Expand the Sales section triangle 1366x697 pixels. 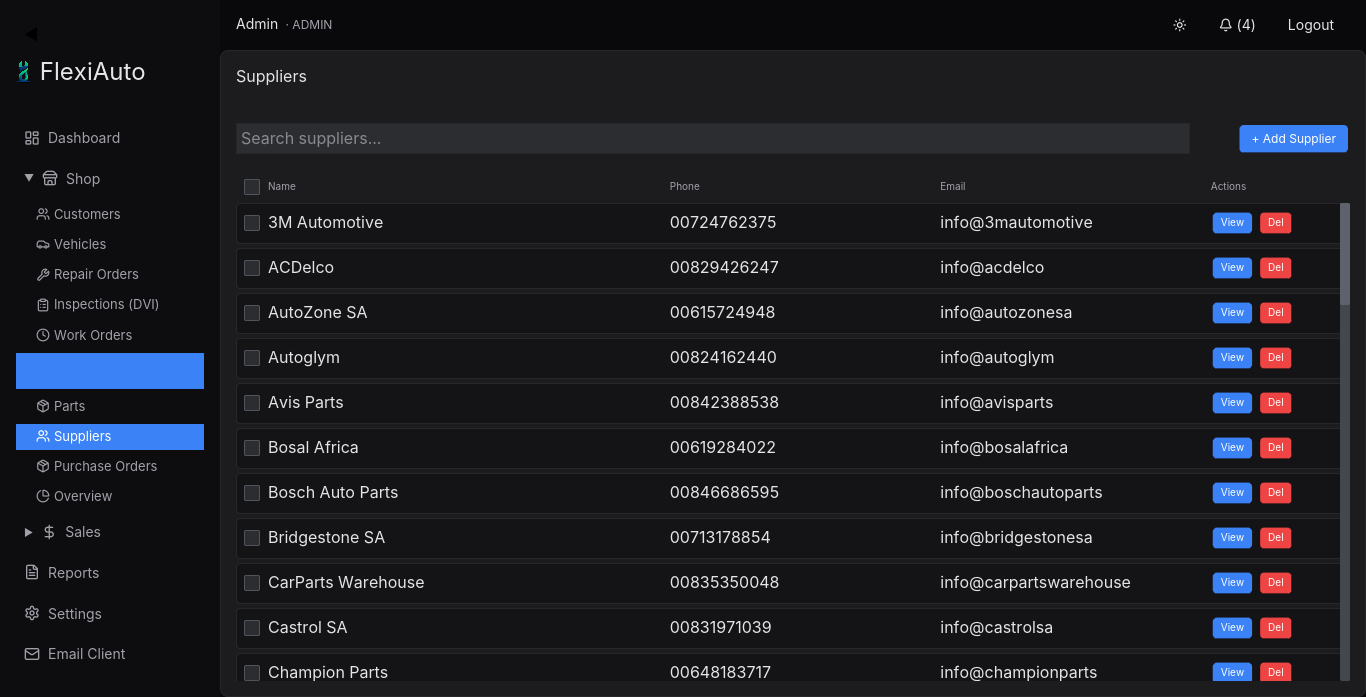coord(29,532)
